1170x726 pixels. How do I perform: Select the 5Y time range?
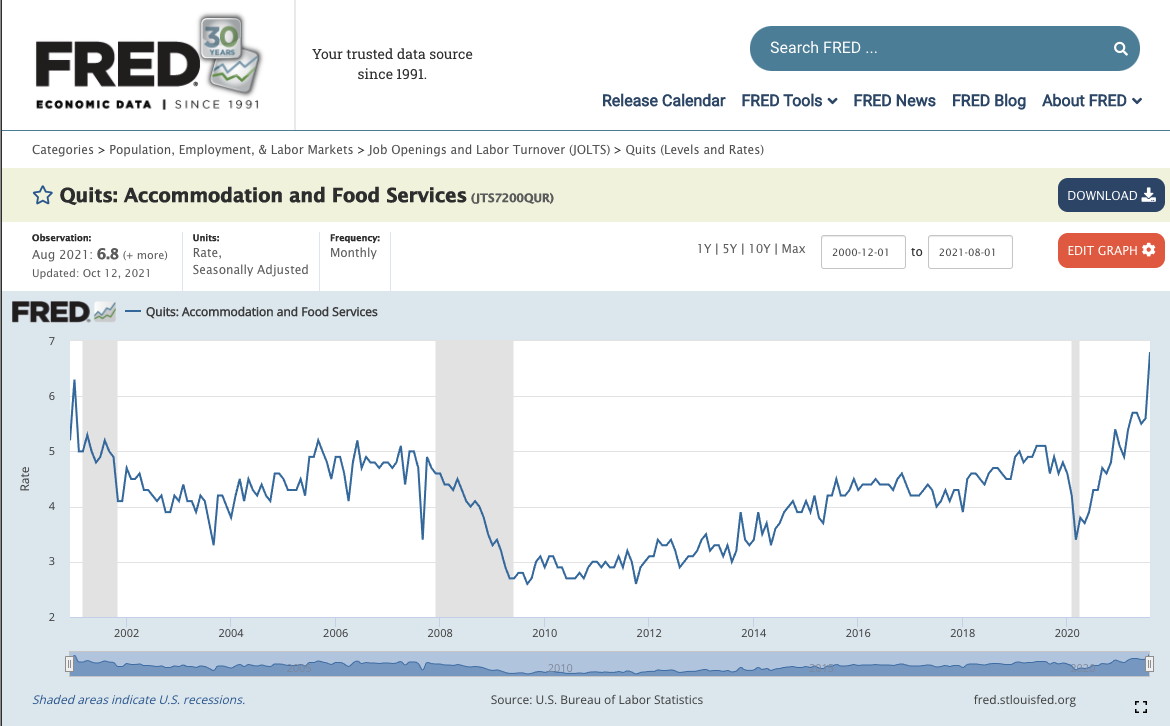(729, 249)
